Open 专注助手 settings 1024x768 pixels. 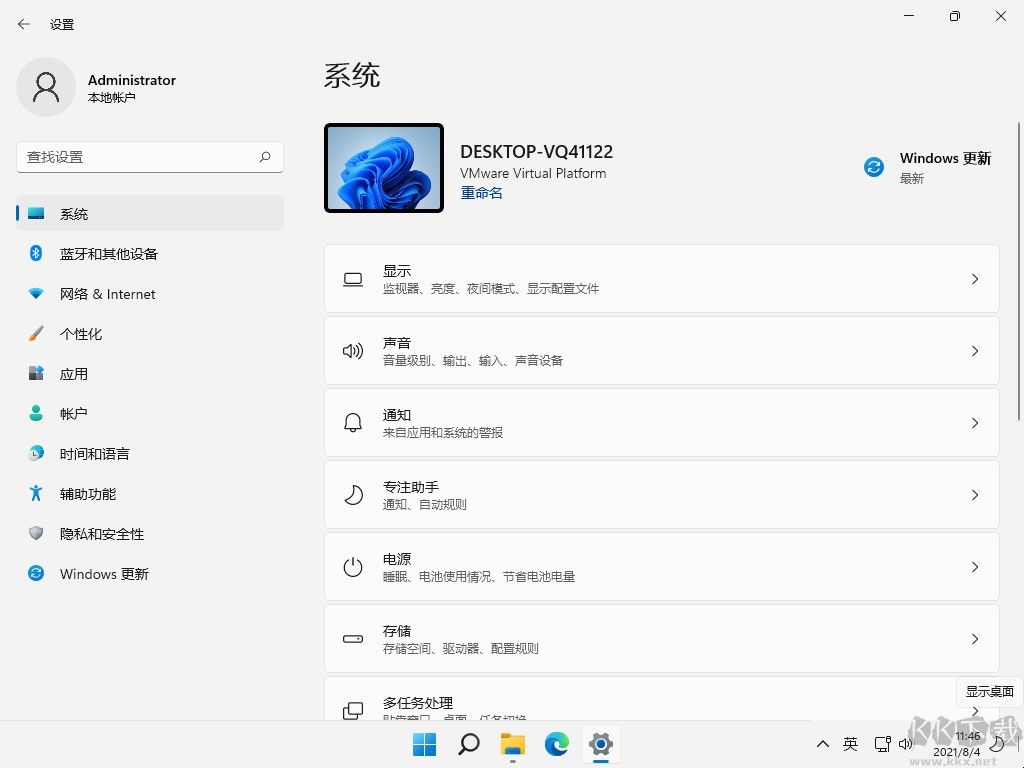(660, 495)
